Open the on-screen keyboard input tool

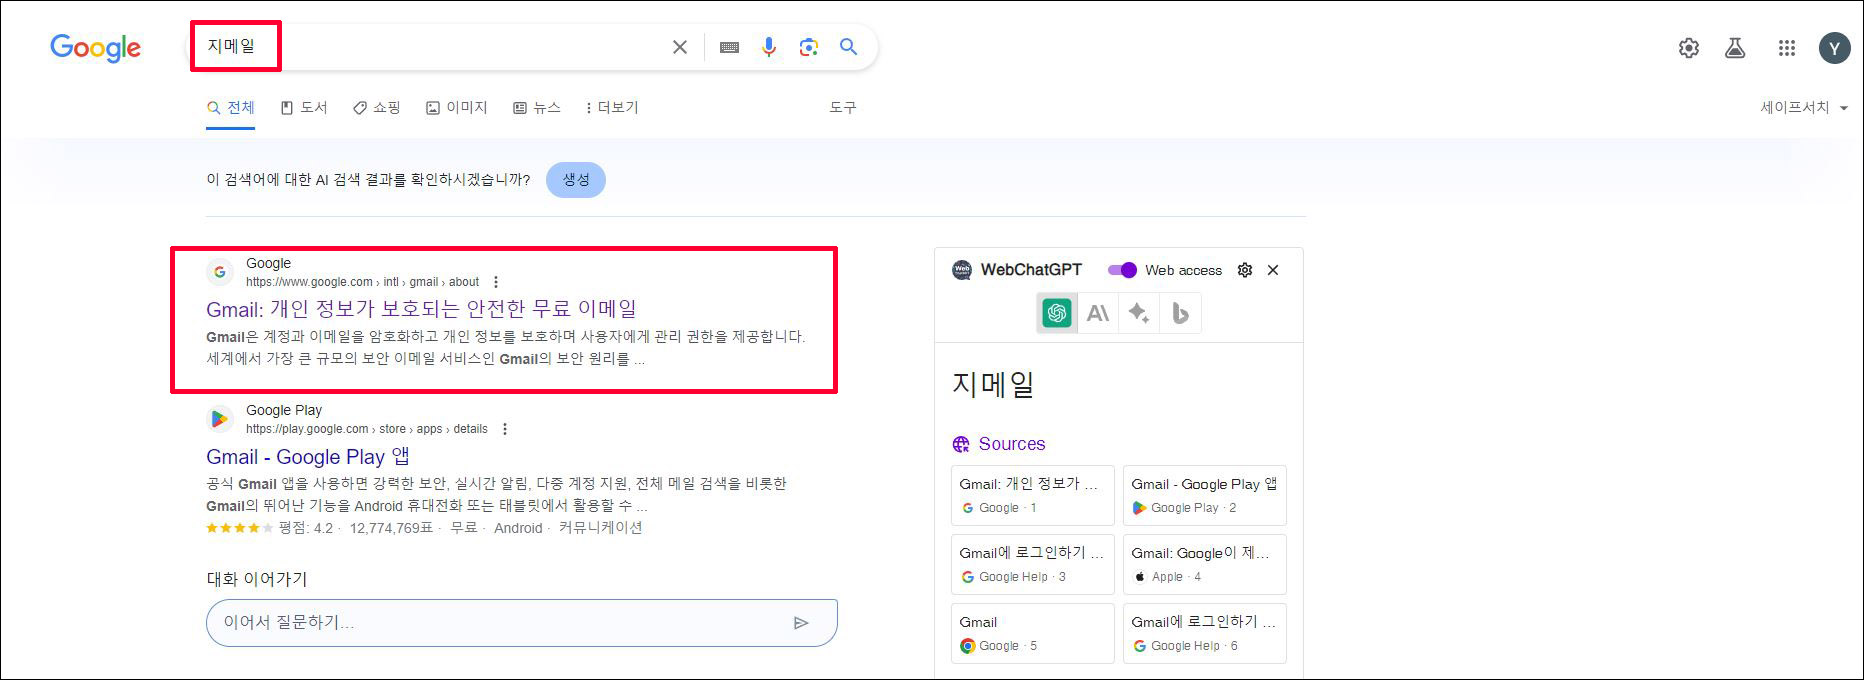pyautogui.click(x=729, y=47)
